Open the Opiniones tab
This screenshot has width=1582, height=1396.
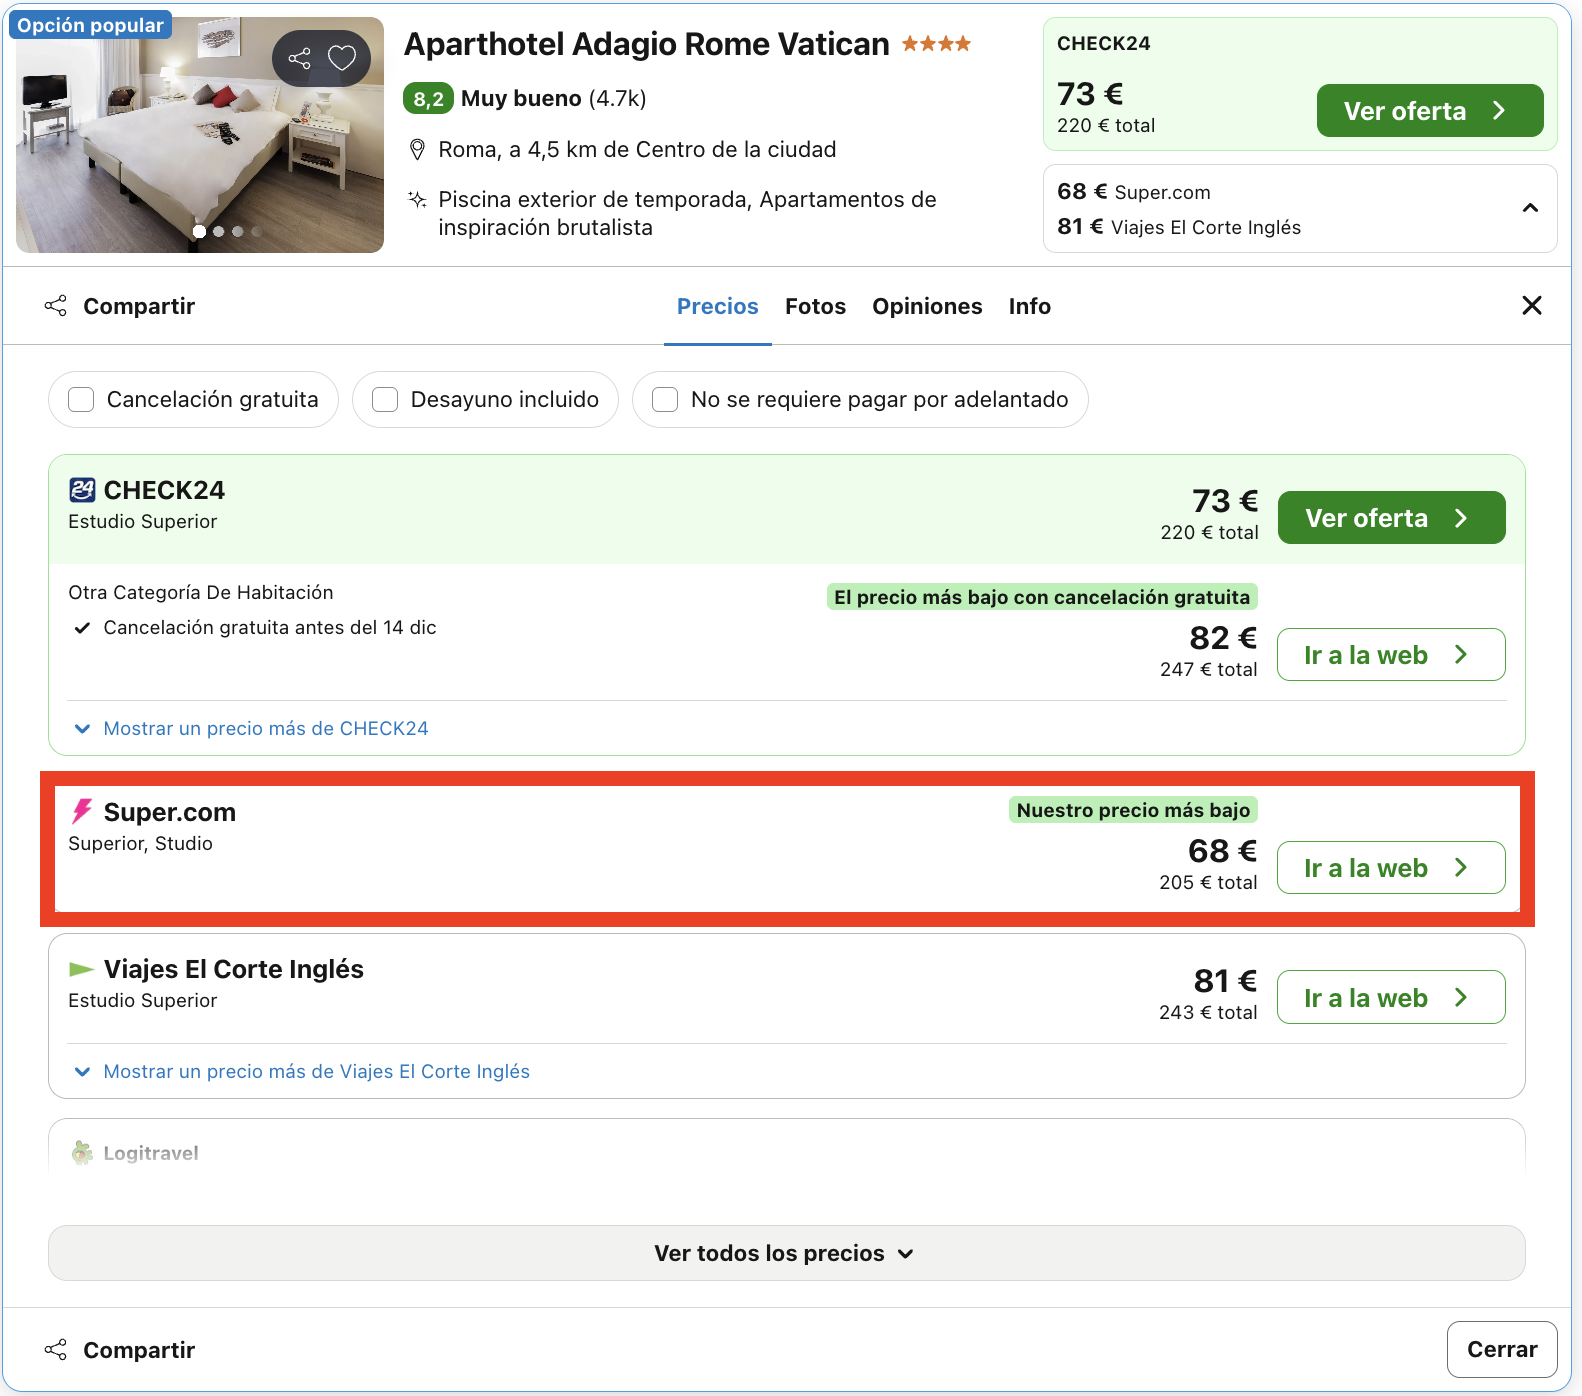pos(927,306)
